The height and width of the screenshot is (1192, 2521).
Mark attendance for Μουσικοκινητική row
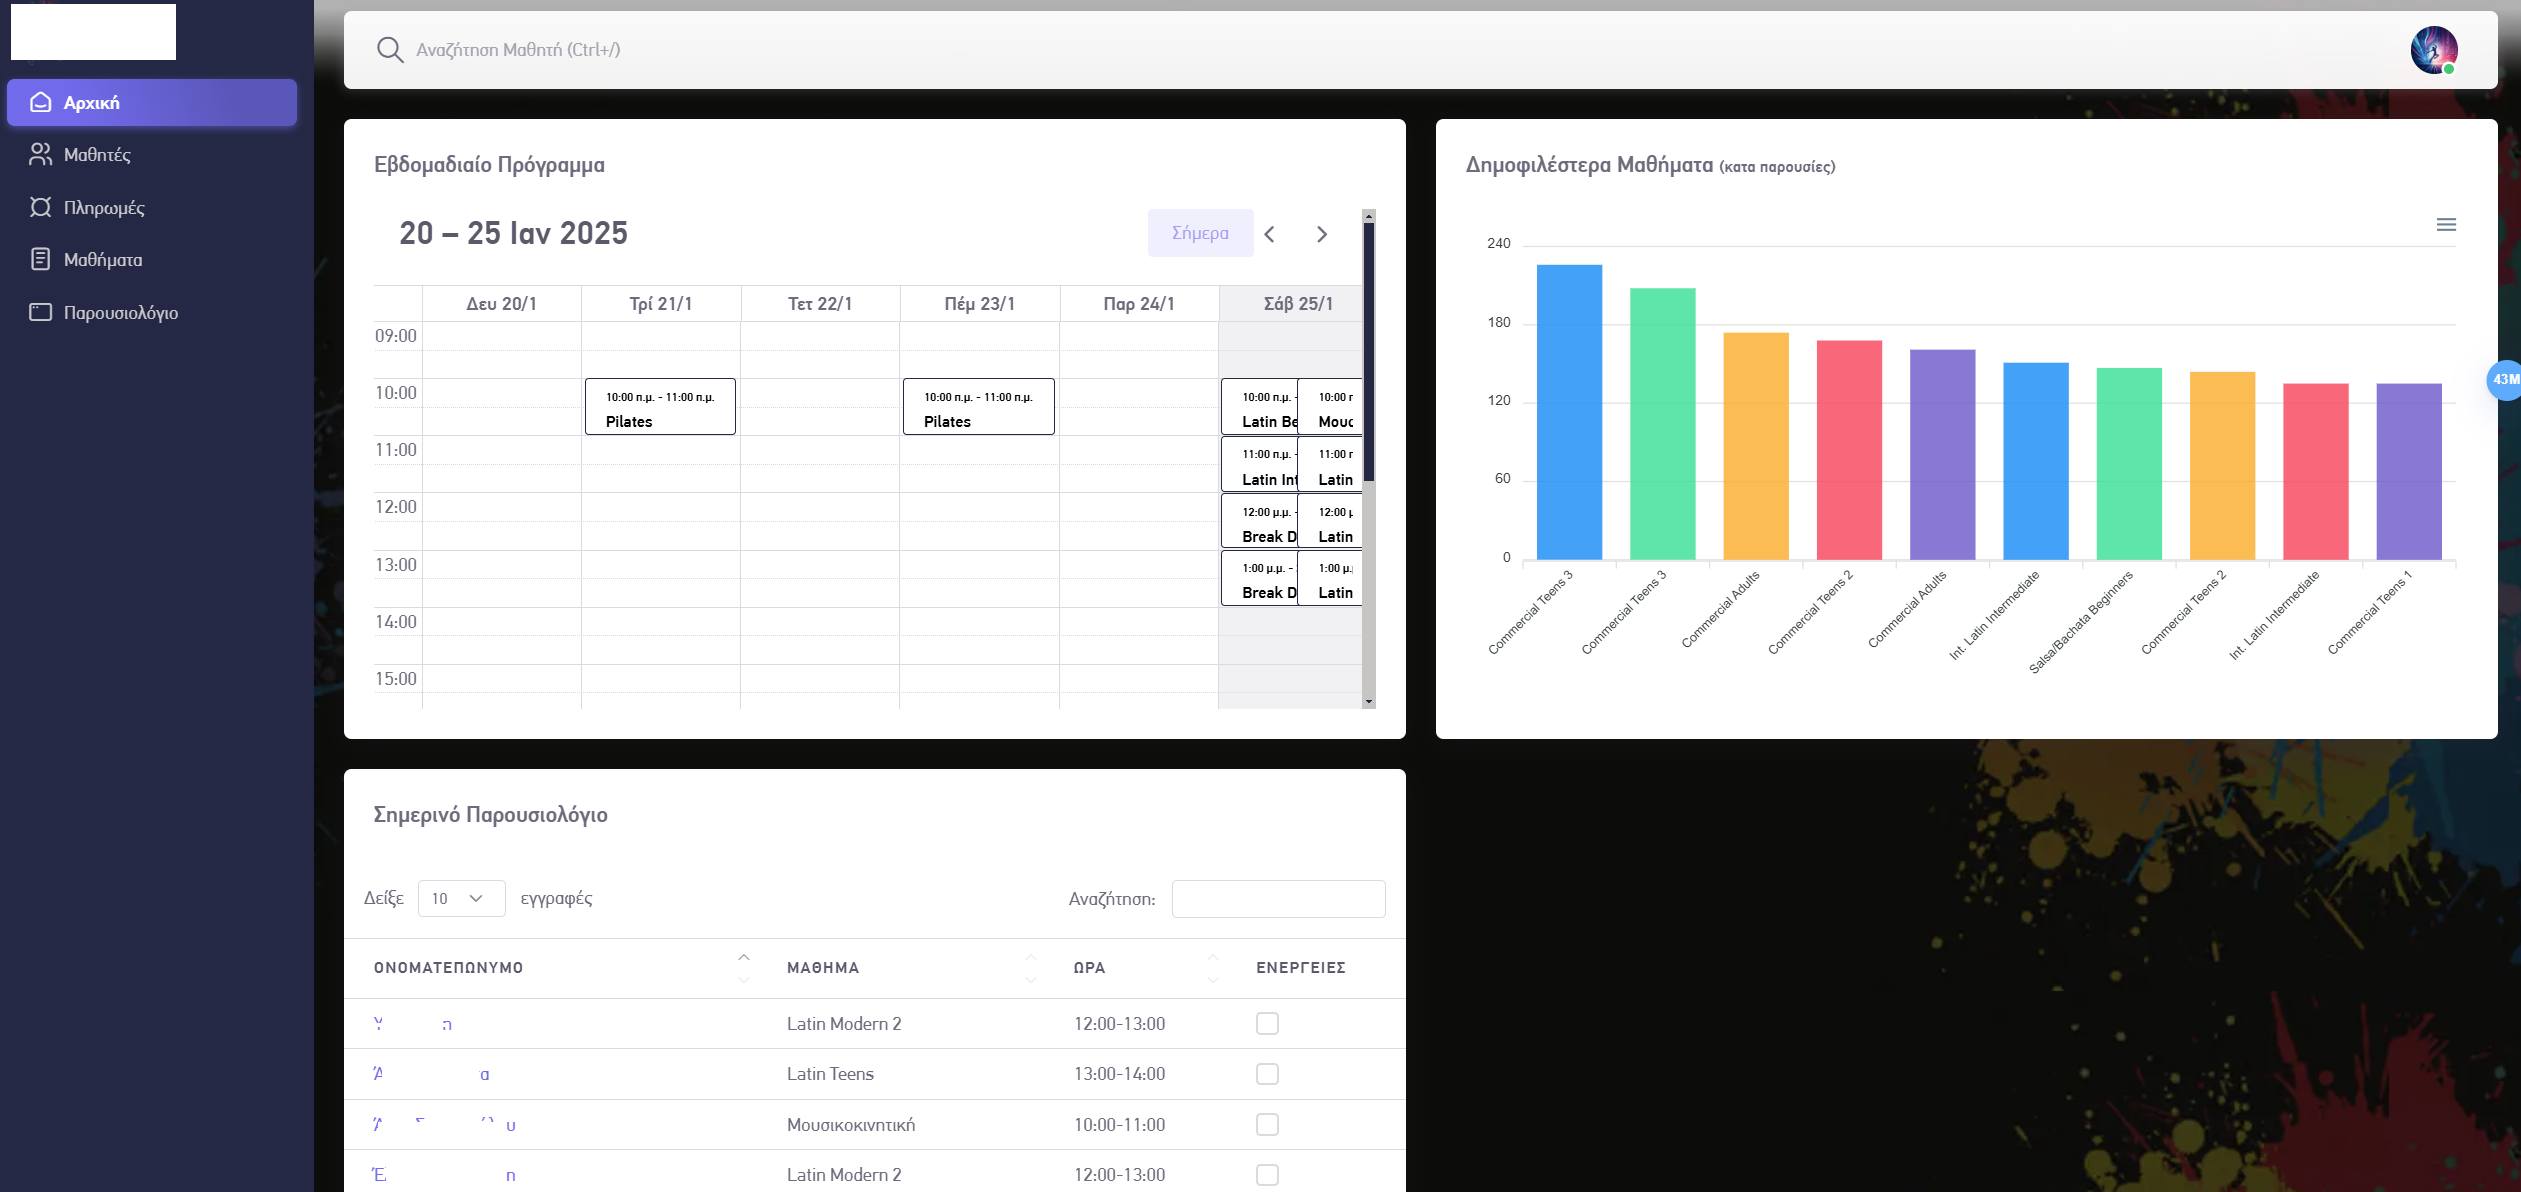tap(1267, 1124)
